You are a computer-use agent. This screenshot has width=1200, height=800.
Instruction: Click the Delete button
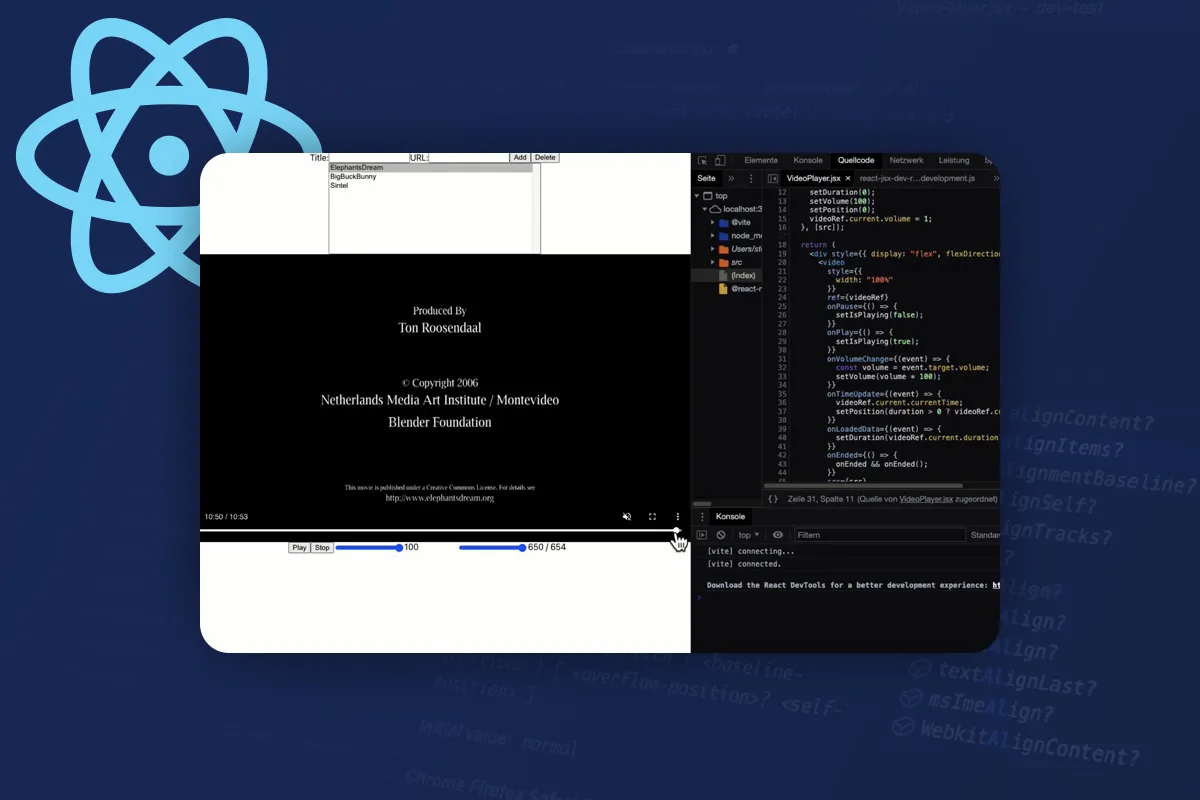coord(545,158)
